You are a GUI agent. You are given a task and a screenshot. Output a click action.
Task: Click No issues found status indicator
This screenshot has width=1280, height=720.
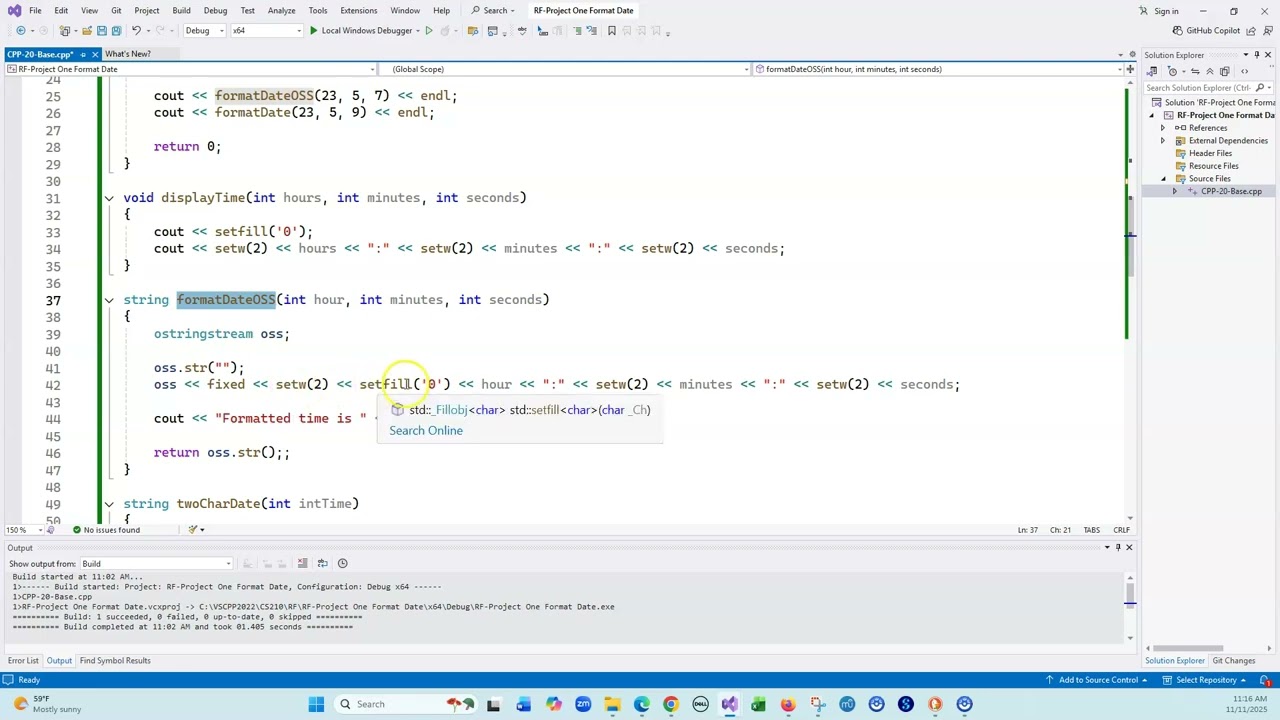tap(106, 530)
